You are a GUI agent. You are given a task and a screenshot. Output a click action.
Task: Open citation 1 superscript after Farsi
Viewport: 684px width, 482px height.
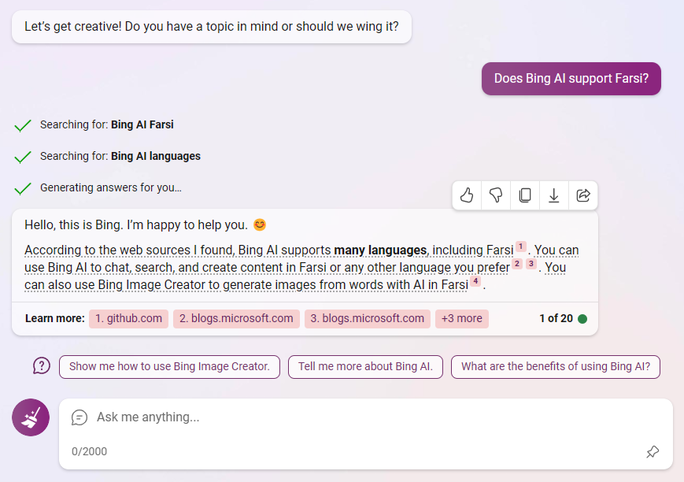pos(521,246)
